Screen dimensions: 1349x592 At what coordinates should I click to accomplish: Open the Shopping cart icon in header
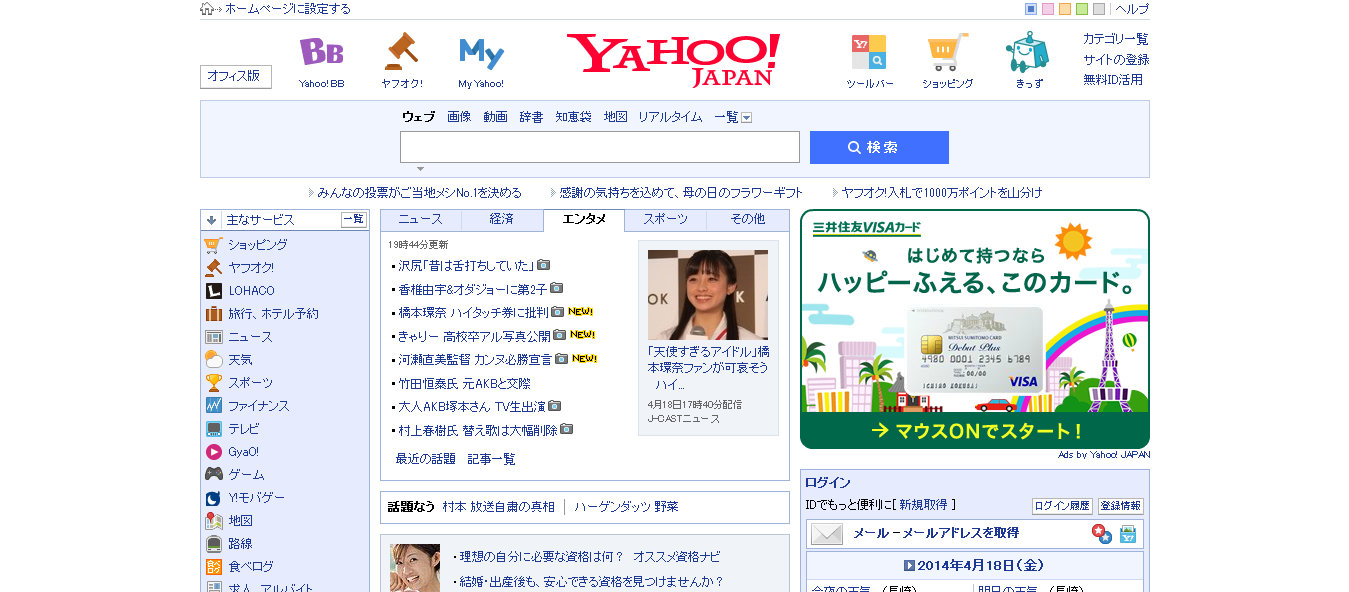point(947,52)
